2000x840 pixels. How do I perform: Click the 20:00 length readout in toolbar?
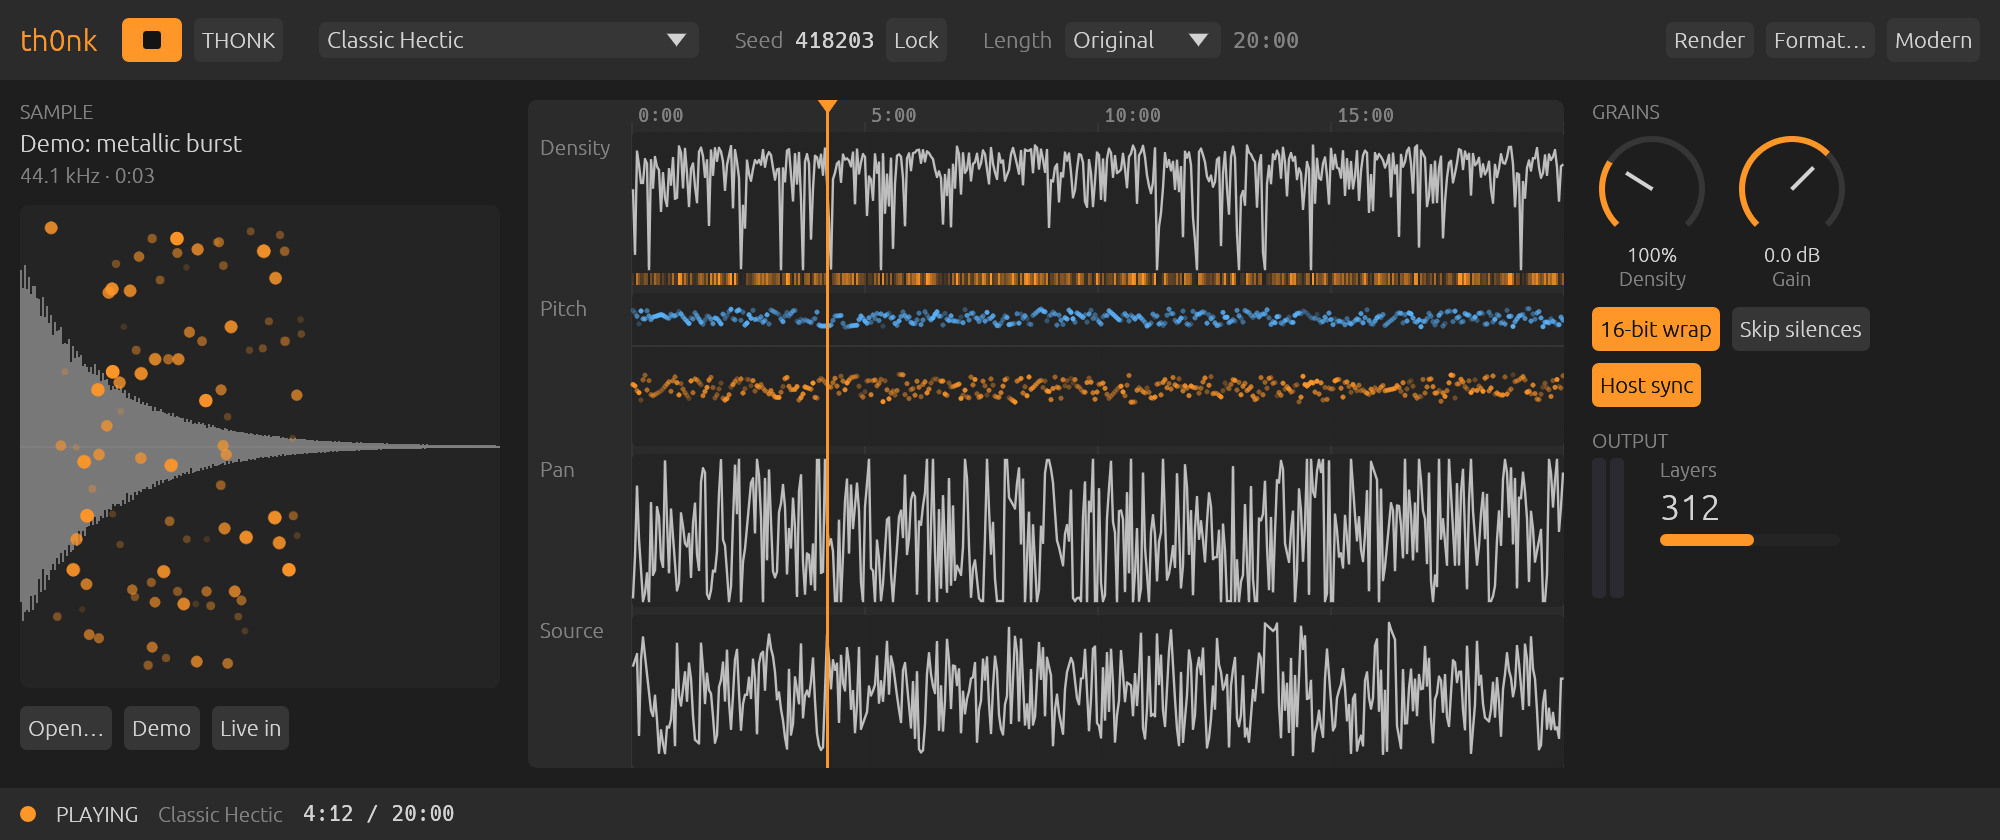coord(1266,40)
